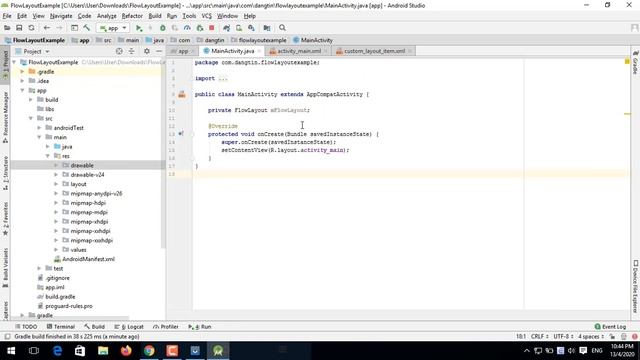Screen dimensions: 640x360
Task: Open the Build menu
Action: click(x=155, y=16)
